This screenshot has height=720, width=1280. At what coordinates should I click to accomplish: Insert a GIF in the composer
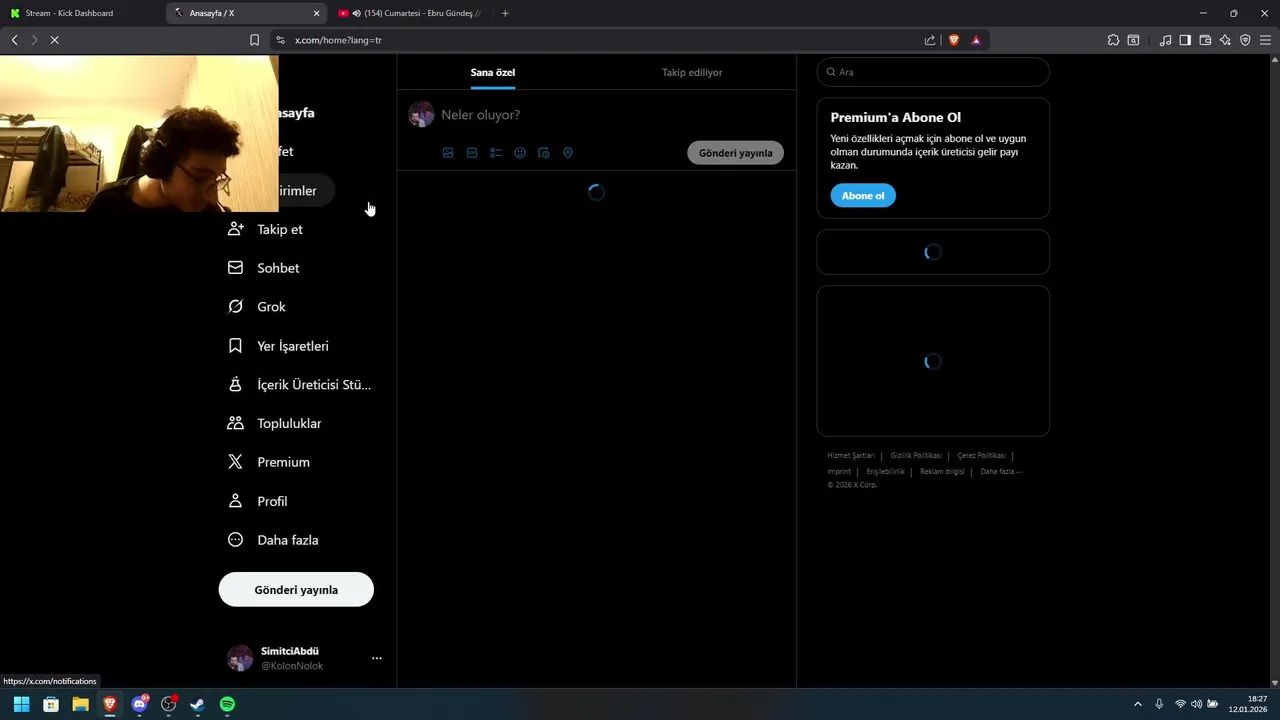[472, 153]
